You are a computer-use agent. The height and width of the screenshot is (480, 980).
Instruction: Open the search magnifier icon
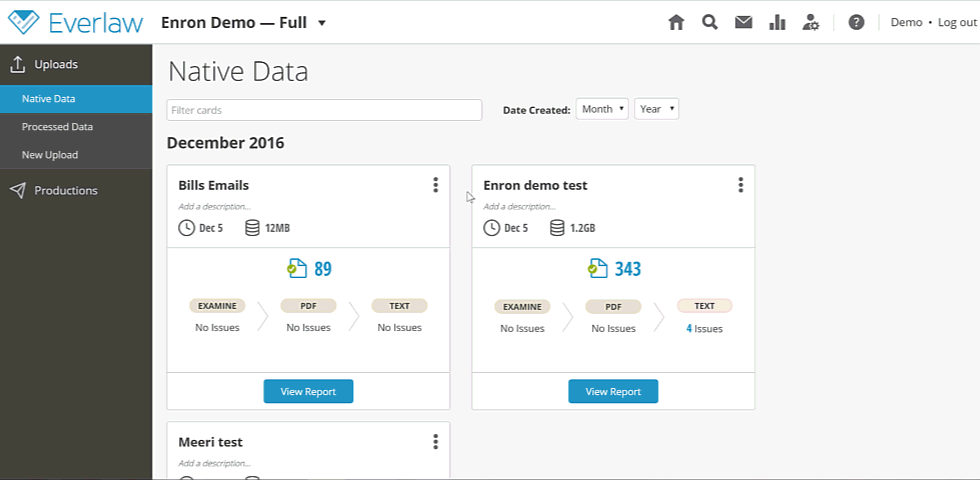(709, 22)
